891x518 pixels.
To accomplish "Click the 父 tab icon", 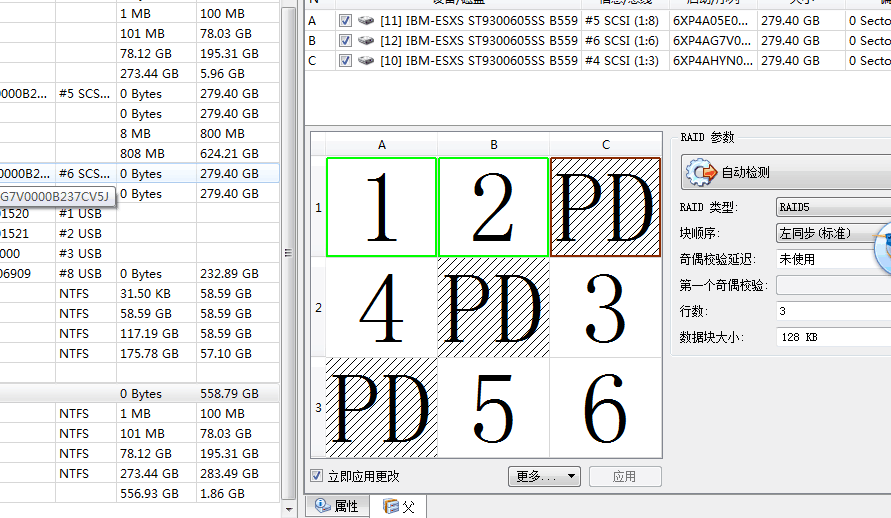I will (391, 507).
